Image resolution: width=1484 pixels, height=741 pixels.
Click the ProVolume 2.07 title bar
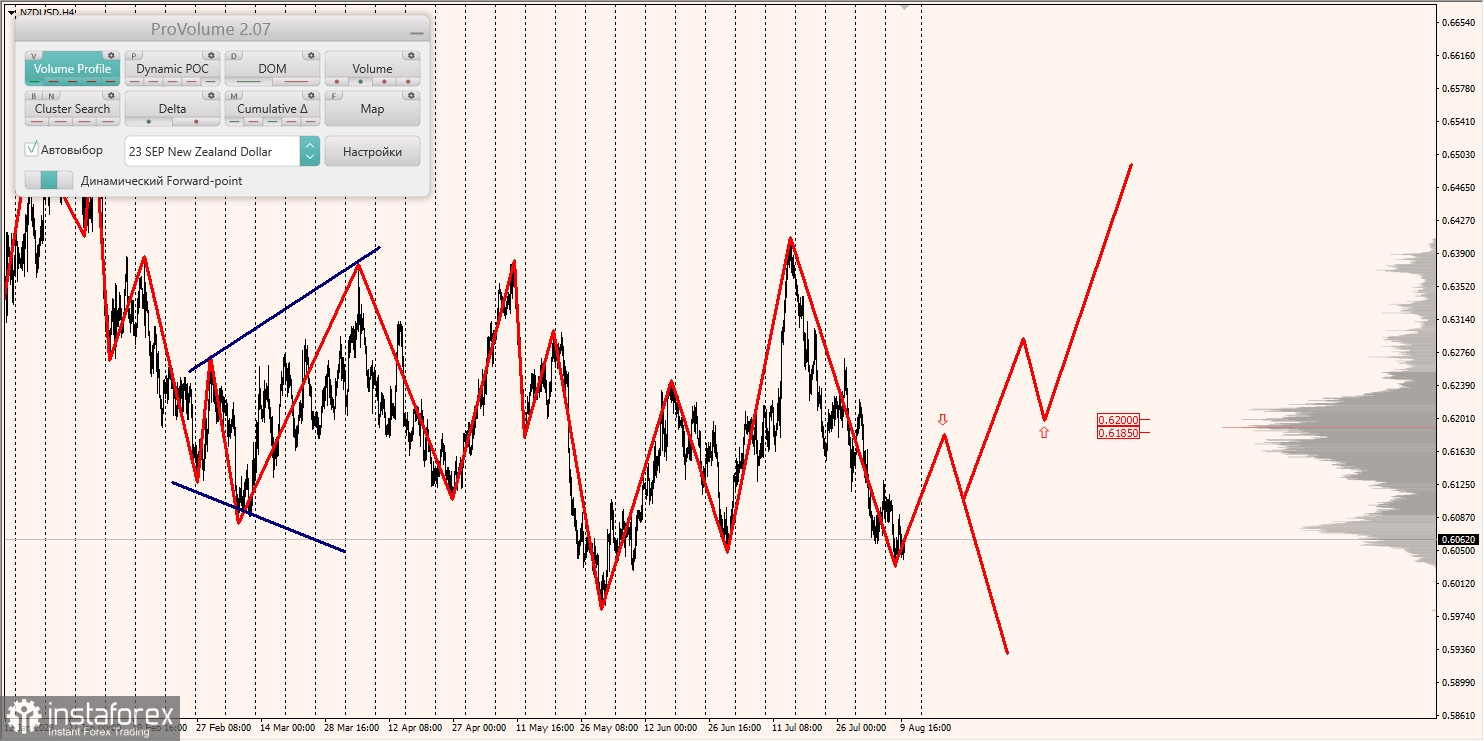pyautogui.click(x=222, y=30)
